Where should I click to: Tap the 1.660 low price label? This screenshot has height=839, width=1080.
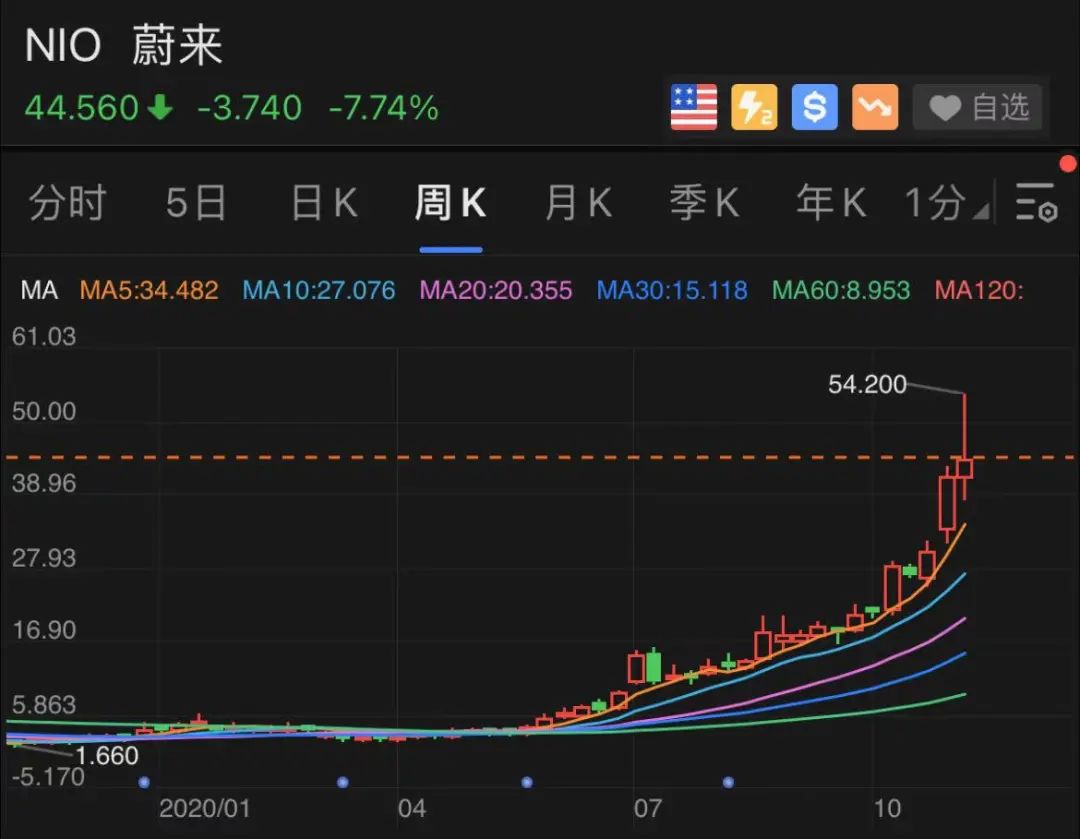107,756
